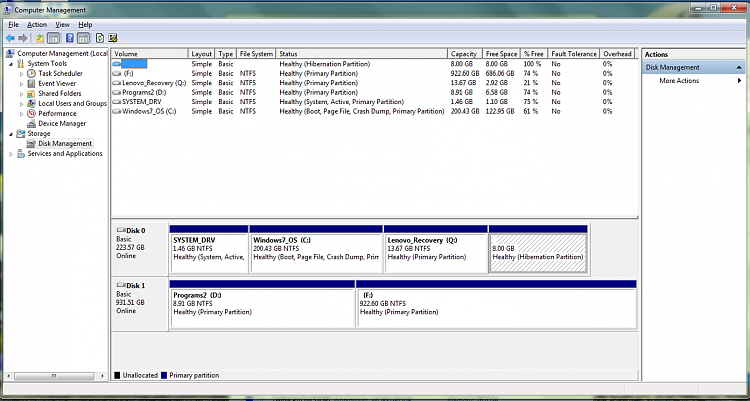Click the Disk 0 label box
The image size is (750, 401).
(140, 249)
